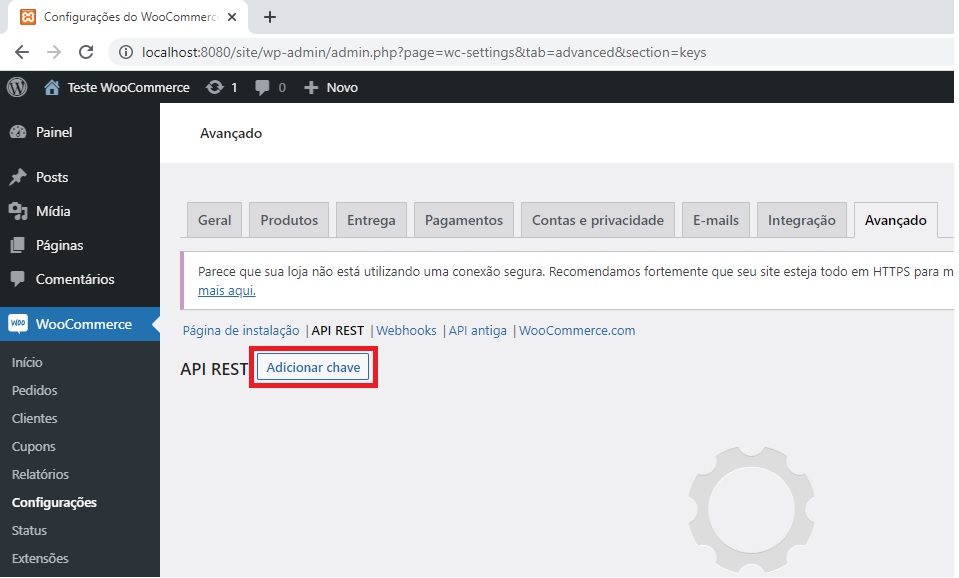Go to Início under WooCommerce
959x578 pixels.
coord(27,363)
